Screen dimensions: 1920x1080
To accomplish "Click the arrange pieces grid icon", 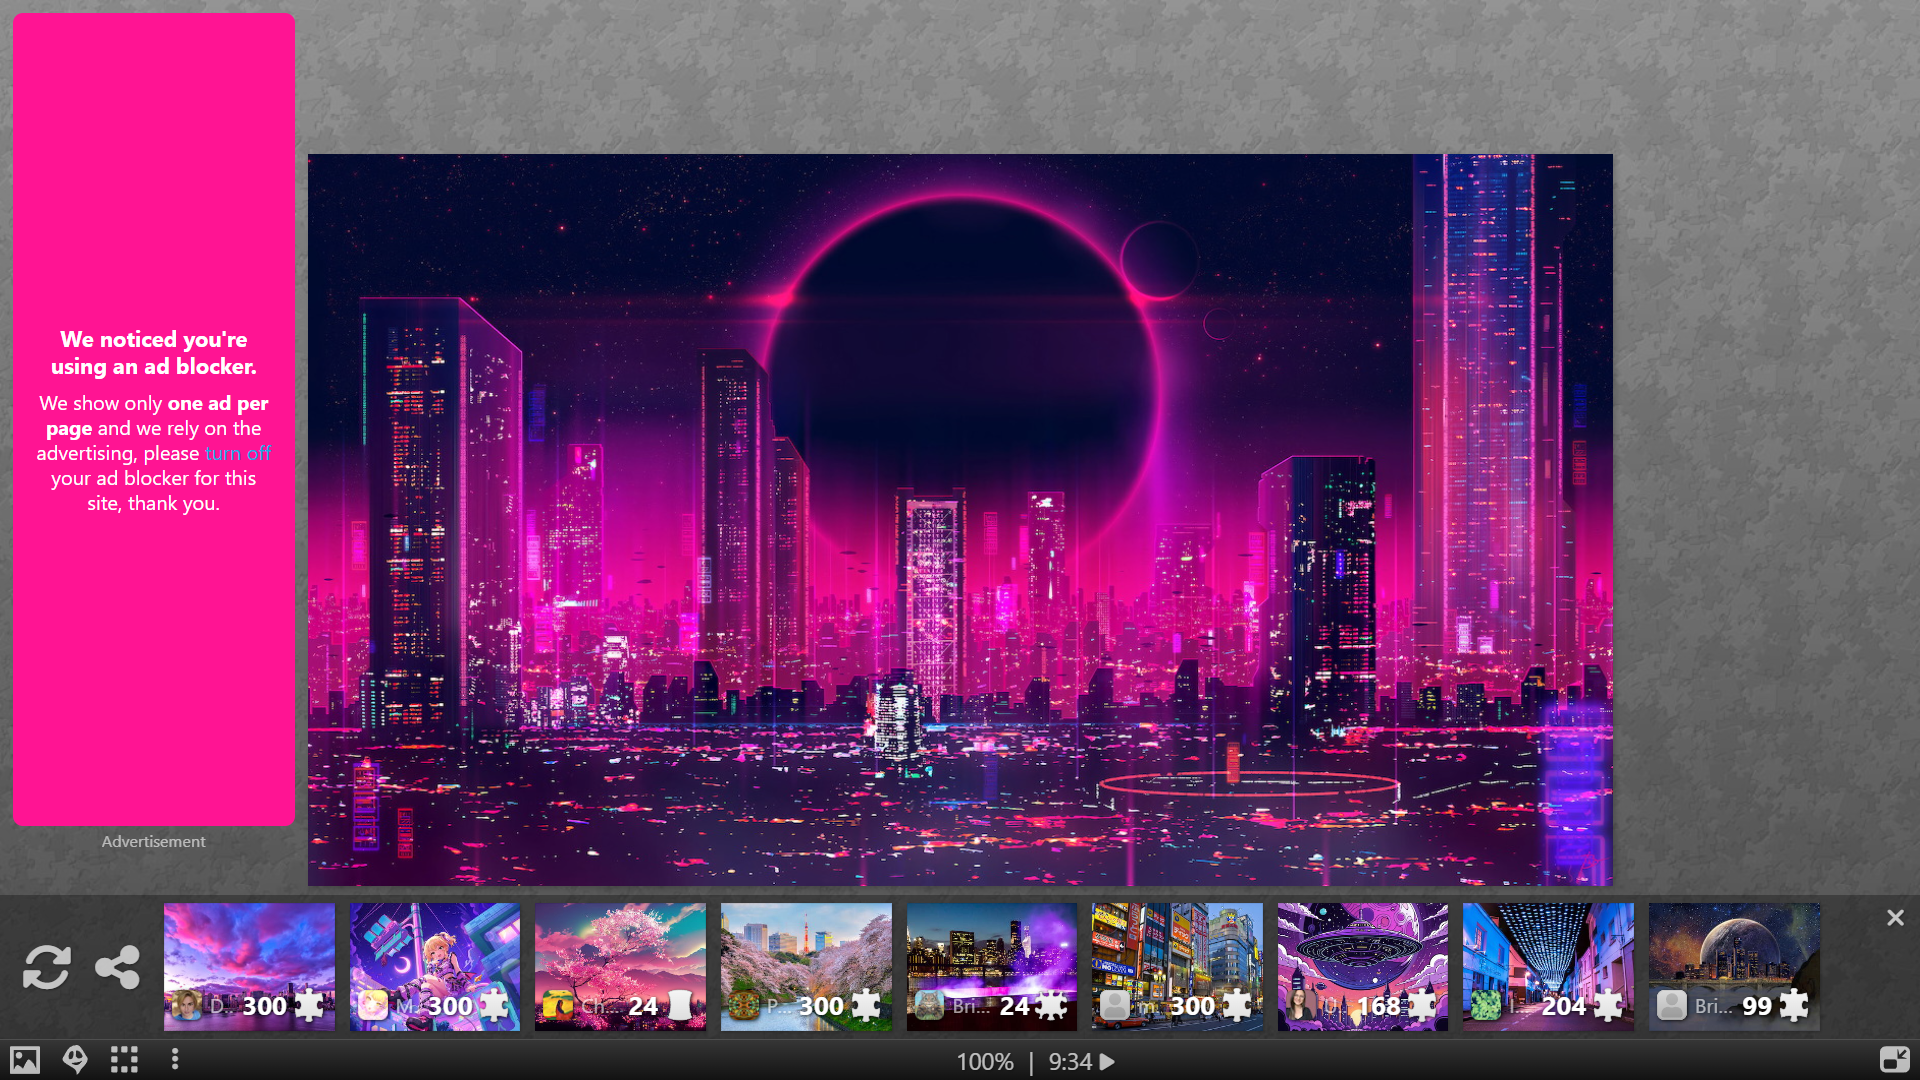I will coord(124,1060).
